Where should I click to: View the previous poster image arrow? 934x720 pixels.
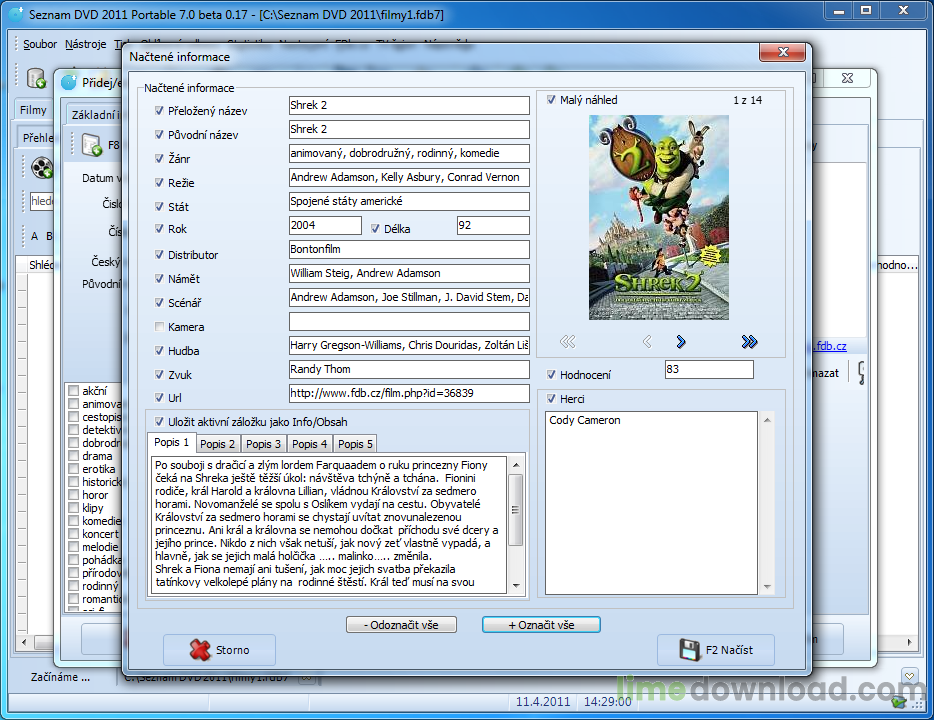647,341
